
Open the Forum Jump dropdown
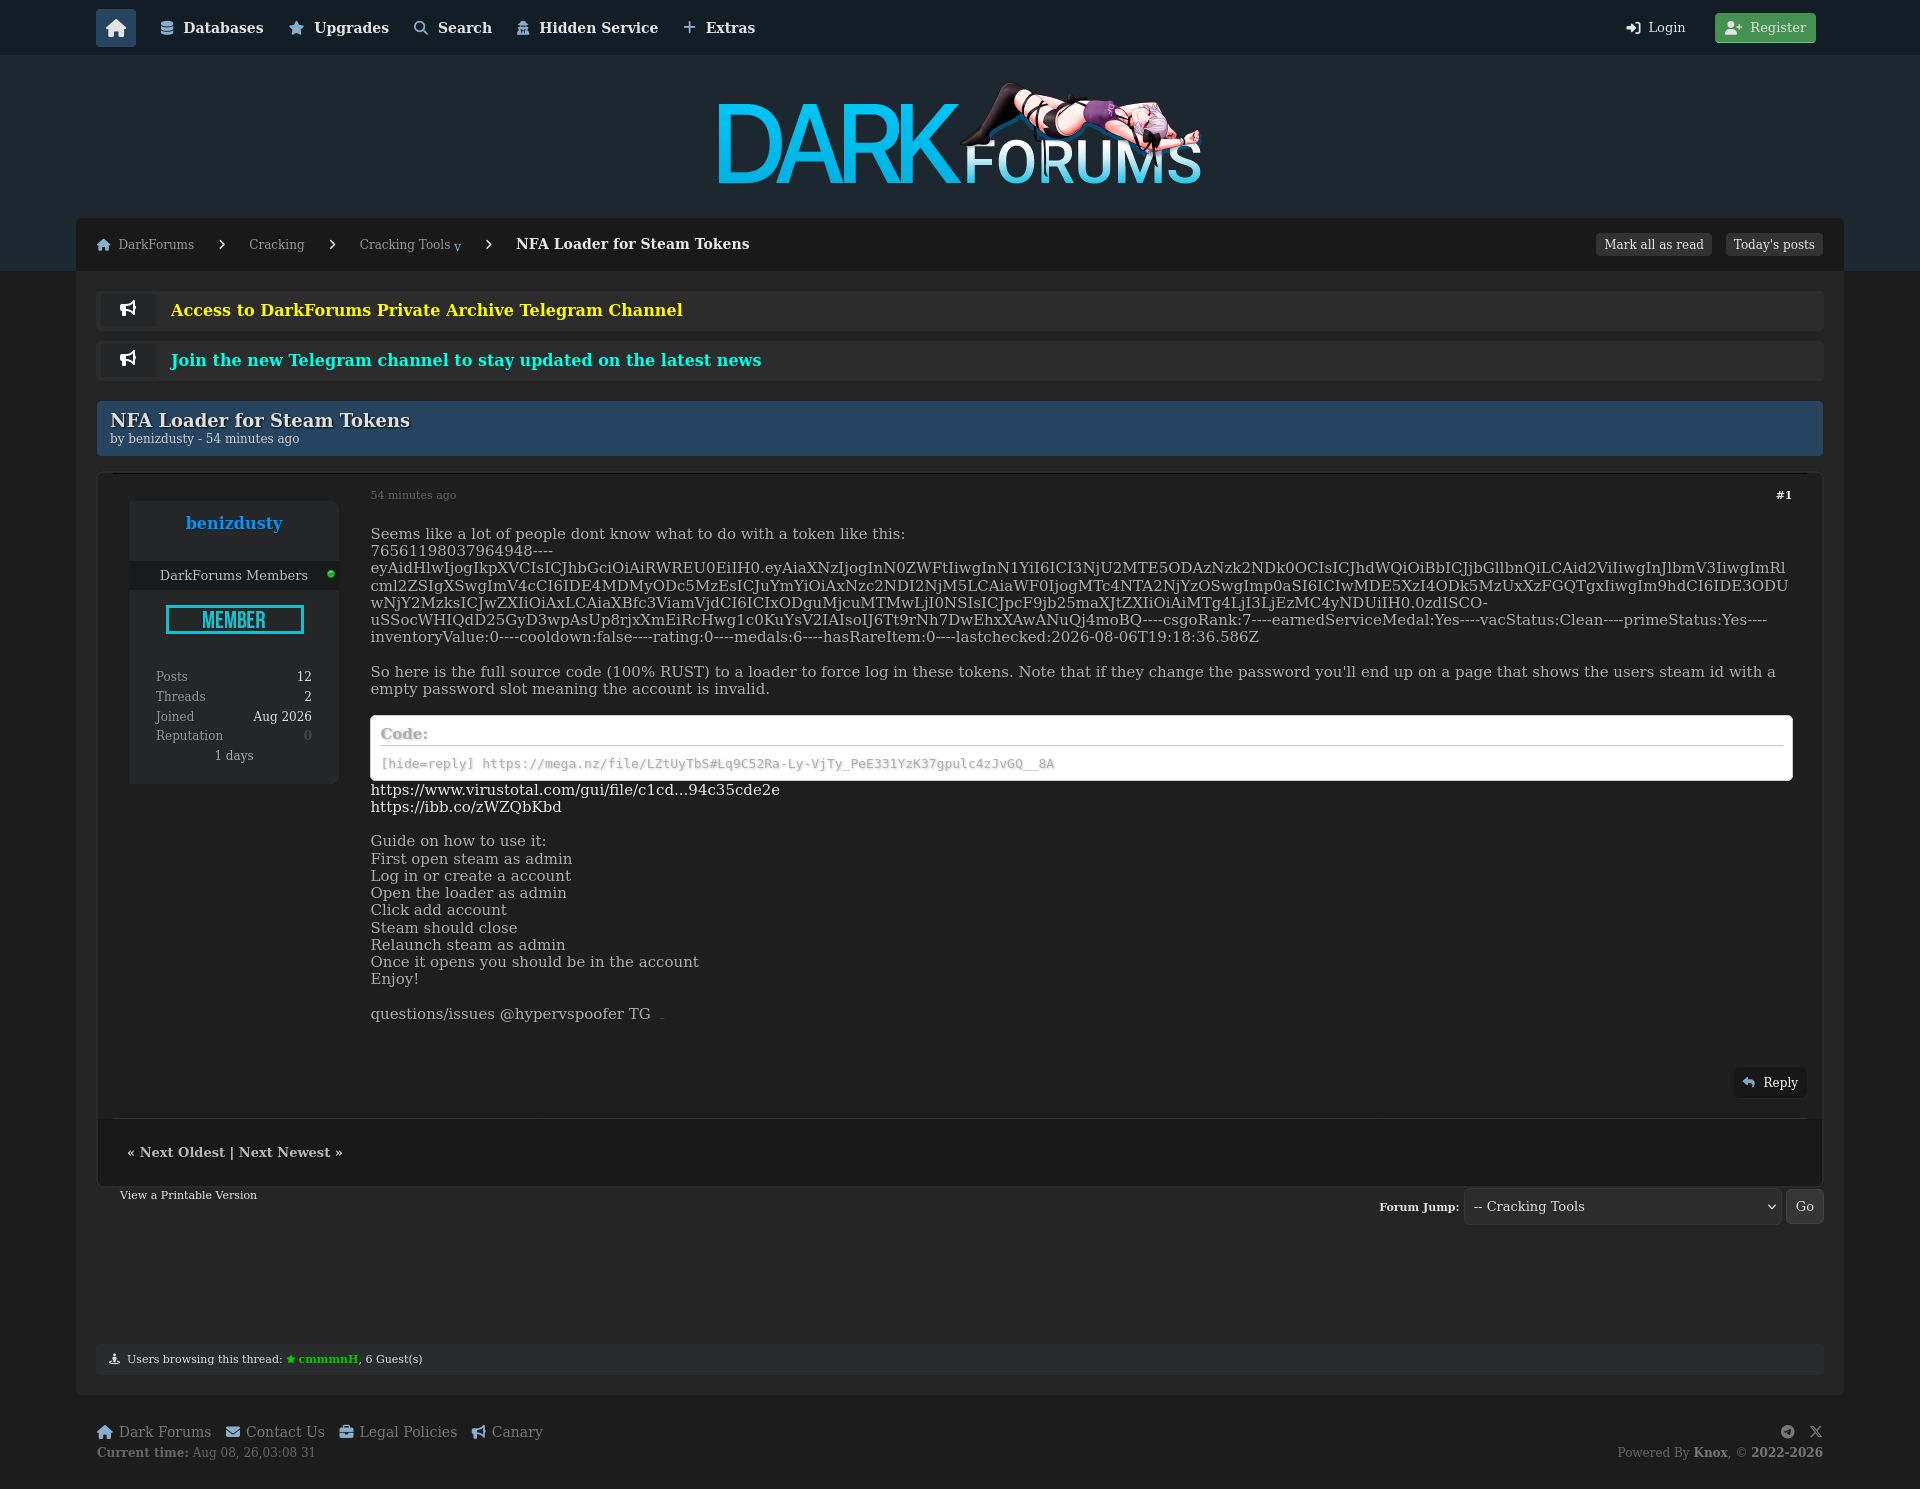(x=1622, y=1207)
